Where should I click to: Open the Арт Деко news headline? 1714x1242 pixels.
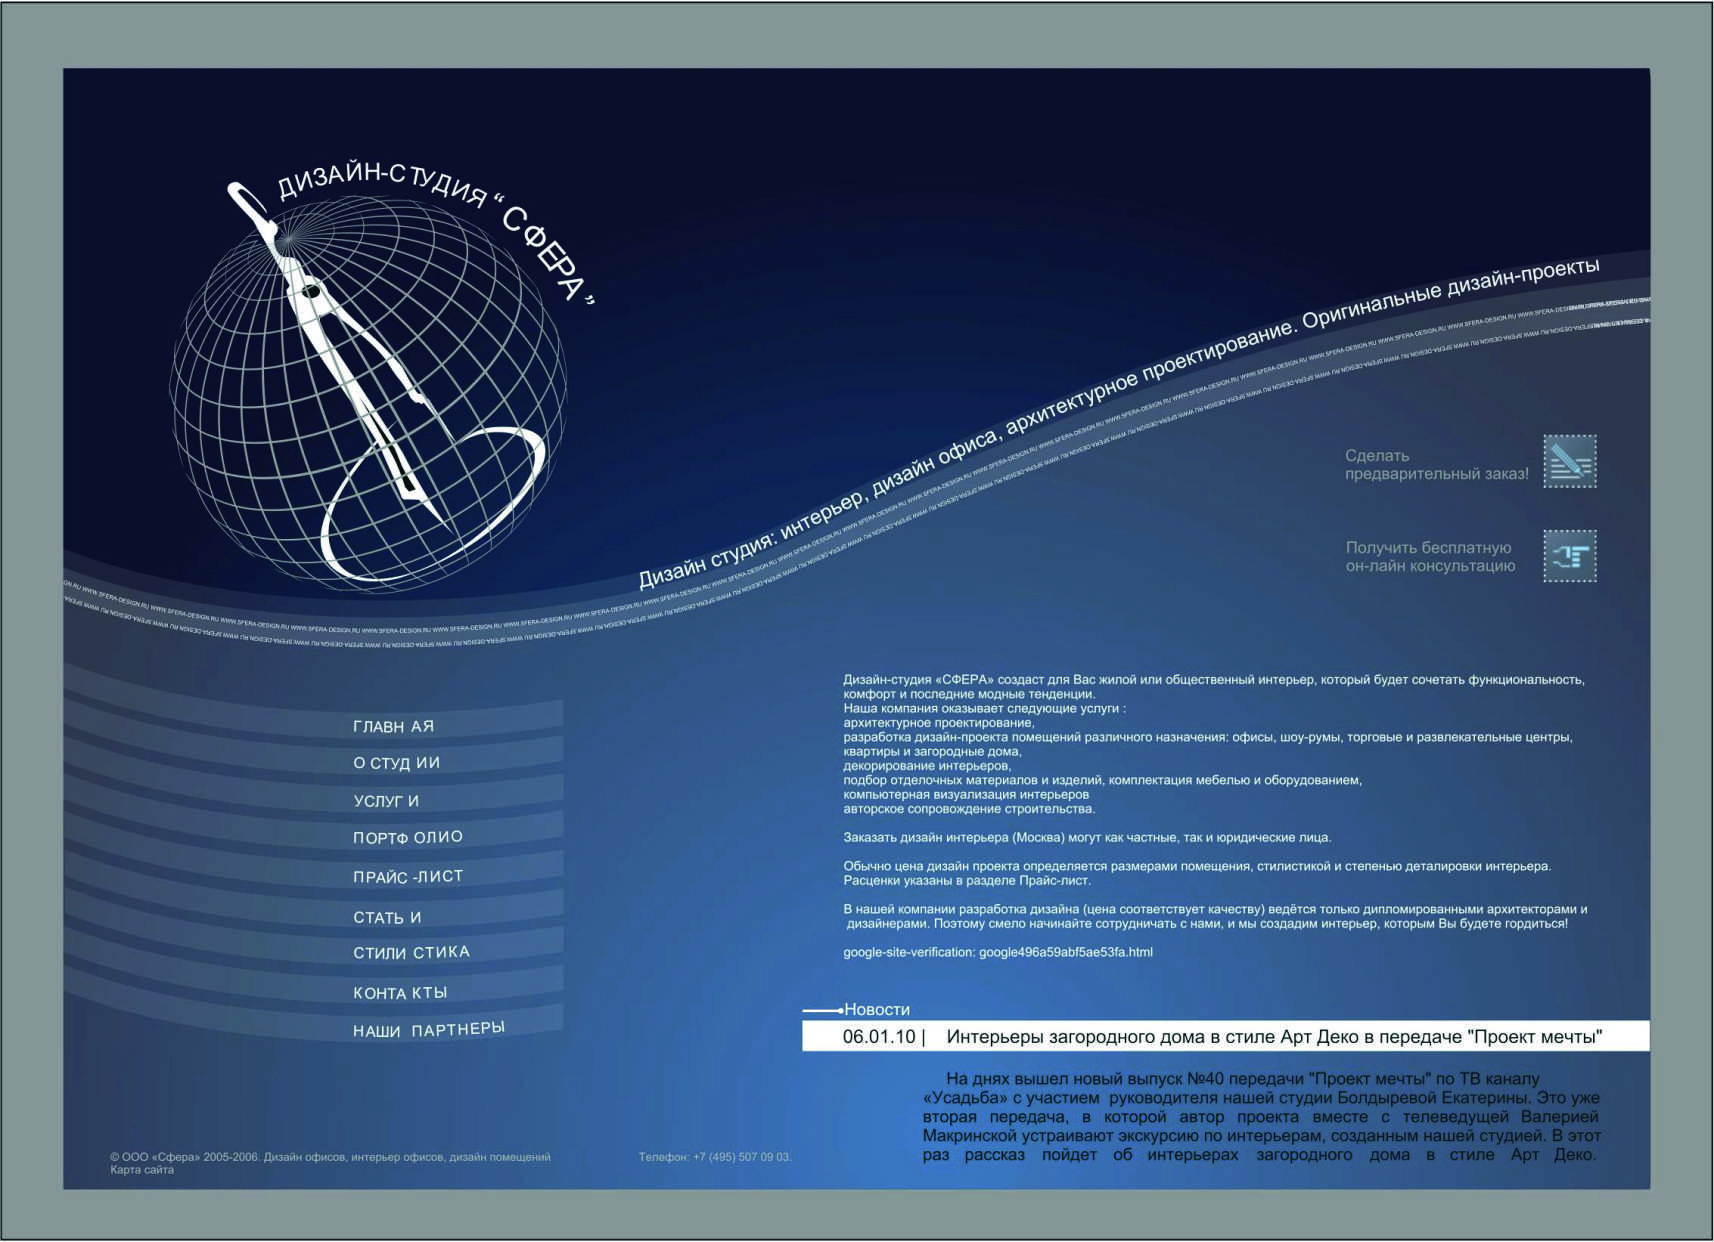[1274, 1037]
